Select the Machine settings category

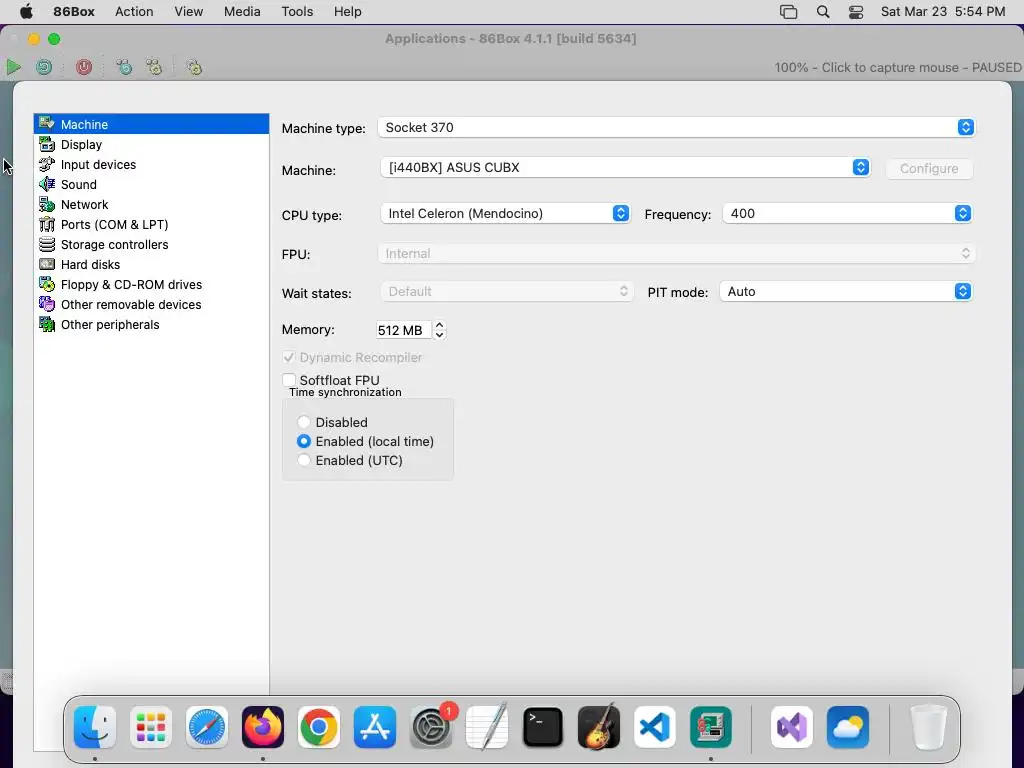(152, 124)
